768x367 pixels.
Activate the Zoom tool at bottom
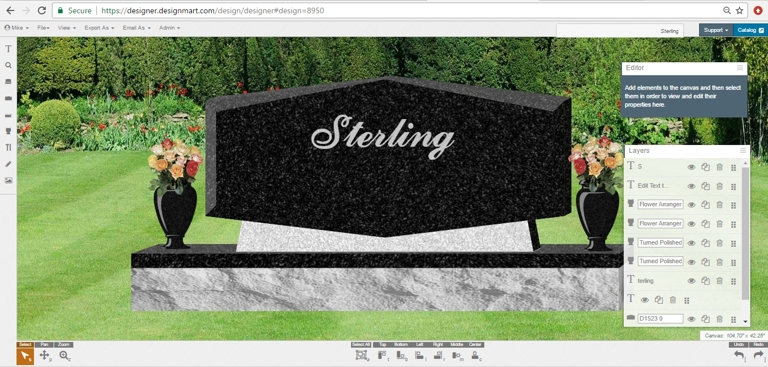64,356
